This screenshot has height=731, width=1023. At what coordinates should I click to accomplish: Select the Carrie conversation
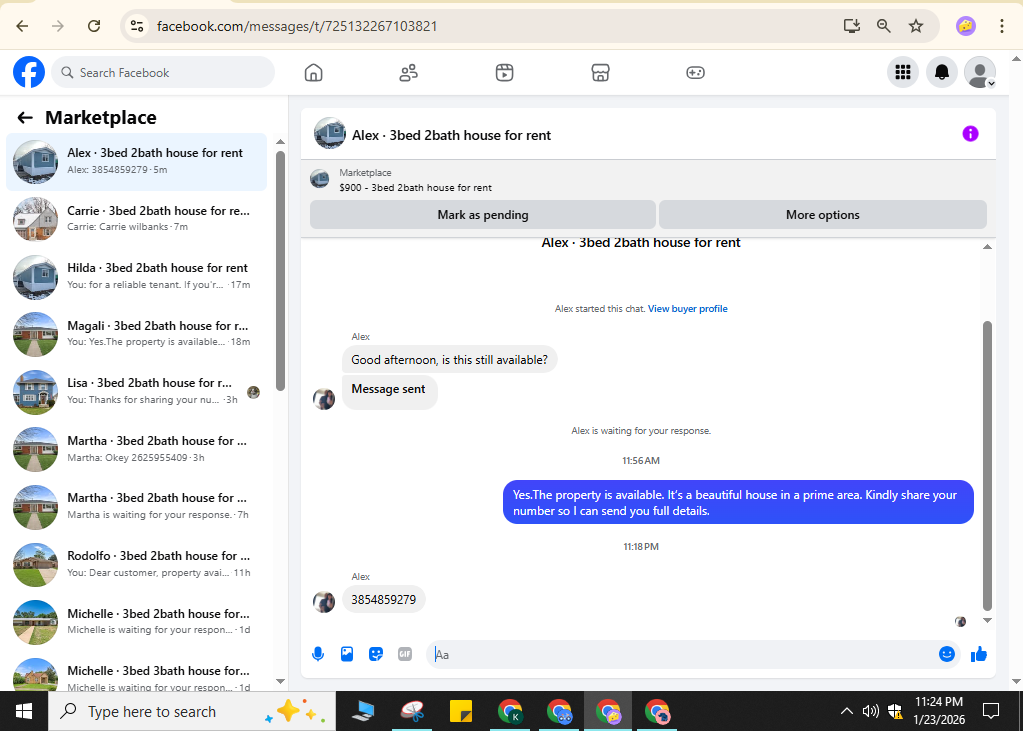(x=136, y=219)
